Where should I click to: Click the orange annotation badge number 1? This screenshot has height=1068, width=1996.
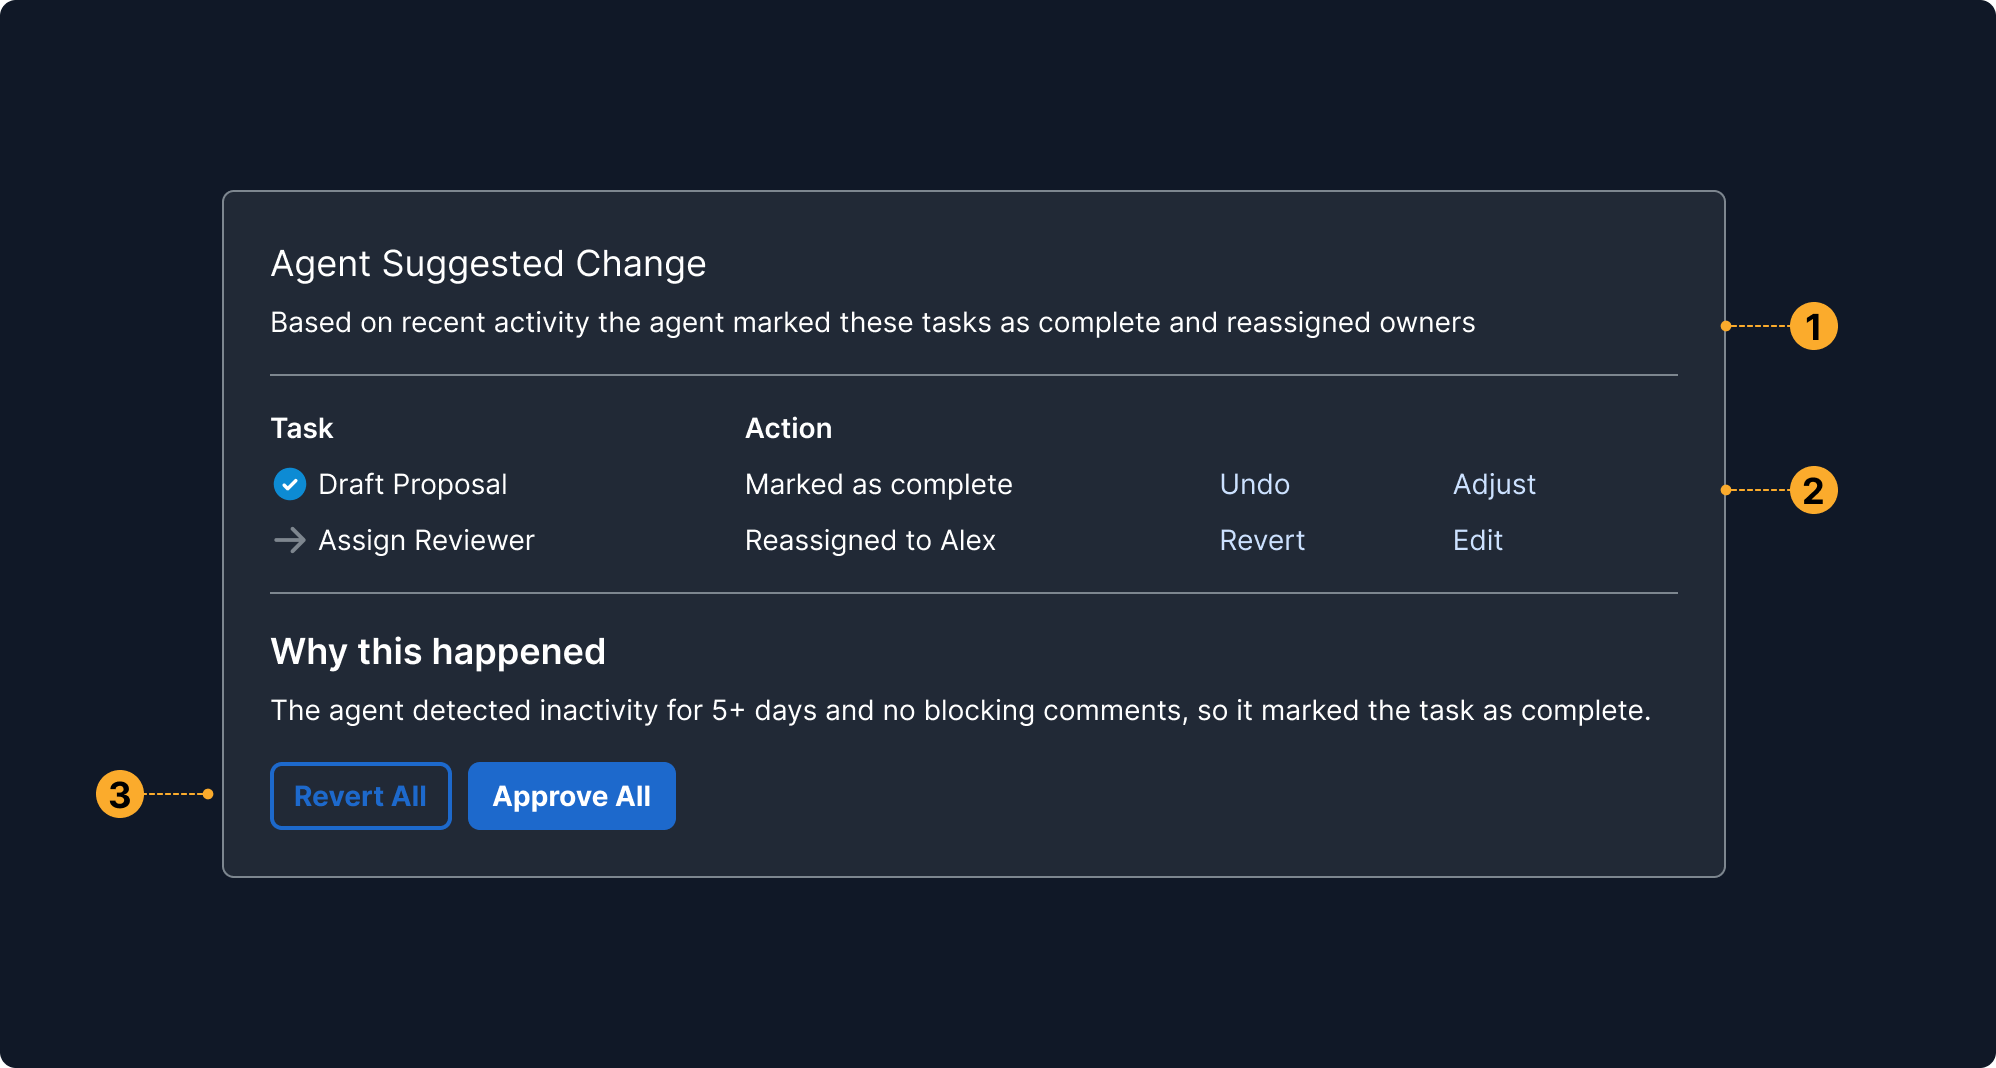click(1813, 327)
